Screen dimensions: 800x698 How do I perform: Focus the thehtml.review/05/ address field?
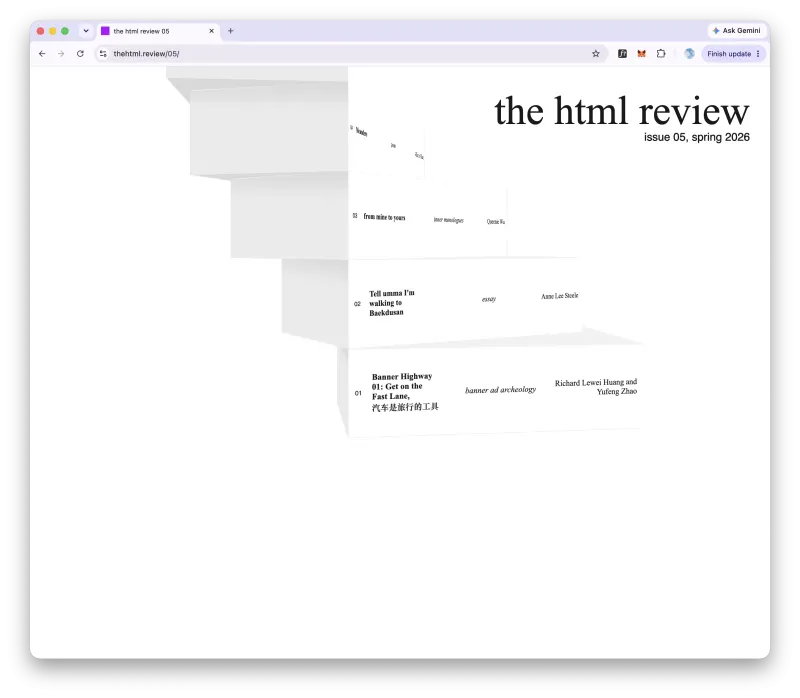(349, 54)
